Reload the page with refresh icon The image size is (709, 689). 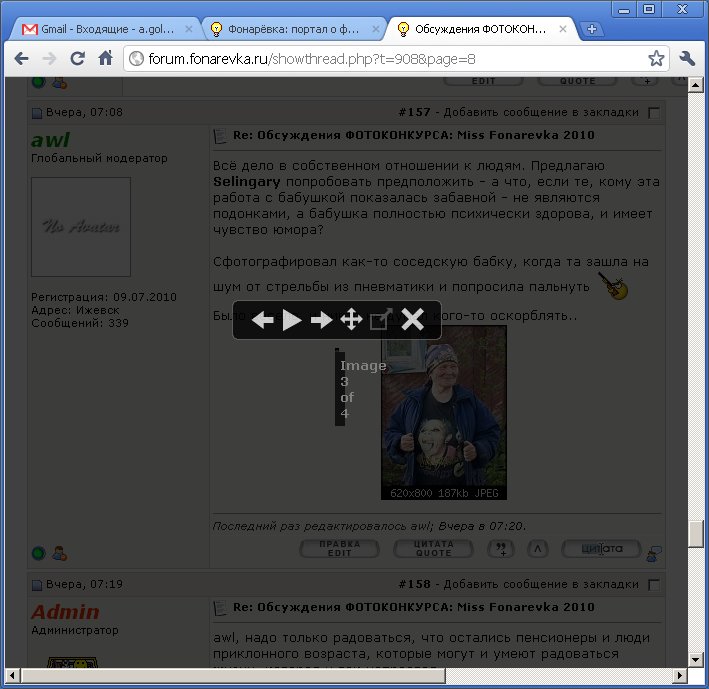pyautogui.click(x=77, y=58)
